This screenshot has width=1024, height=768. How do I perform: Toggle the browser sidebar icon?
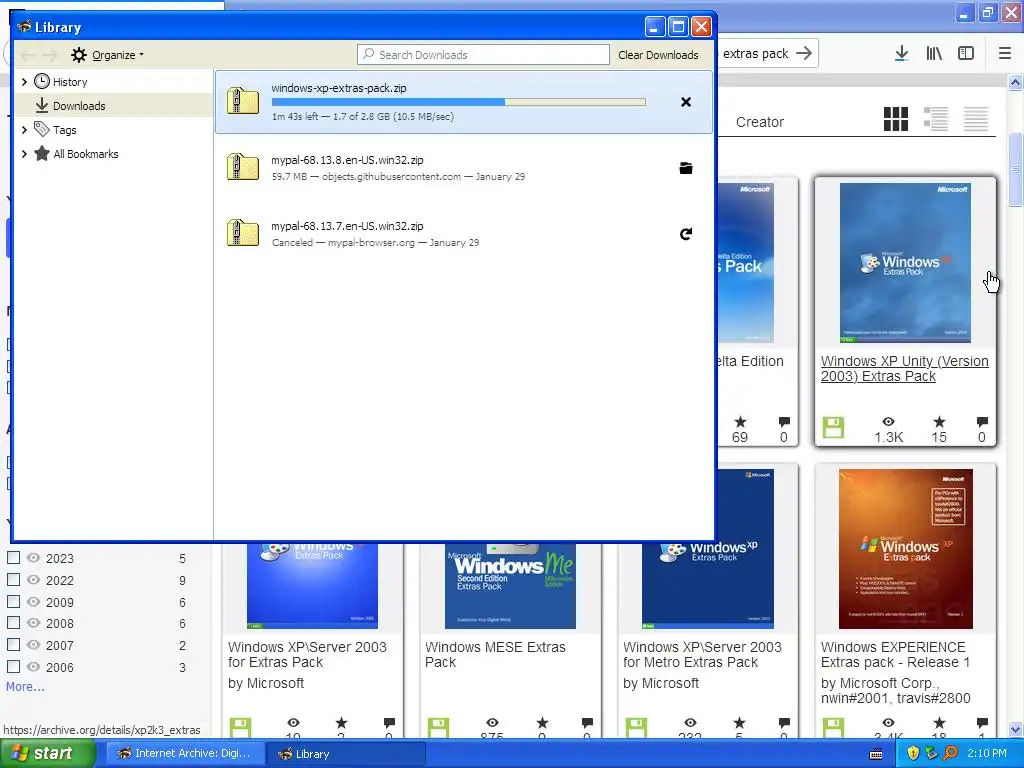coord(966,54)
